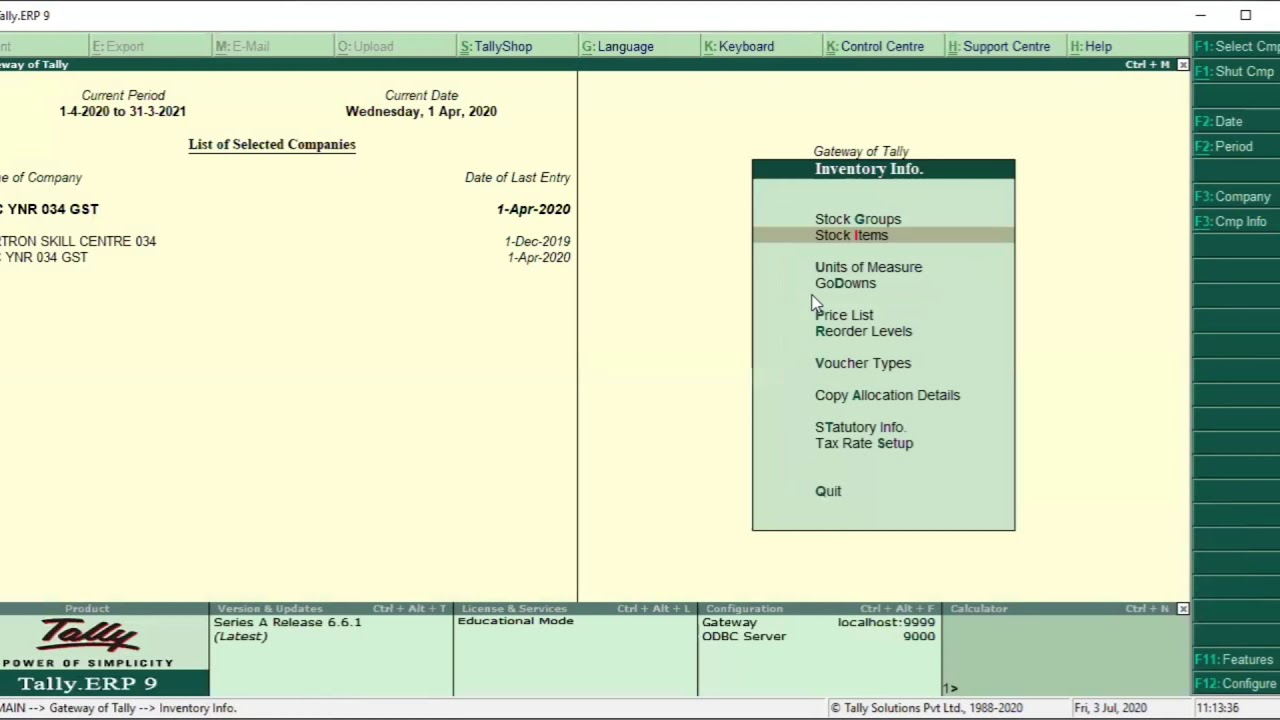1280x720 pixels.
Task: Click F1 Select Cmp button
Action: [1236, 46]
